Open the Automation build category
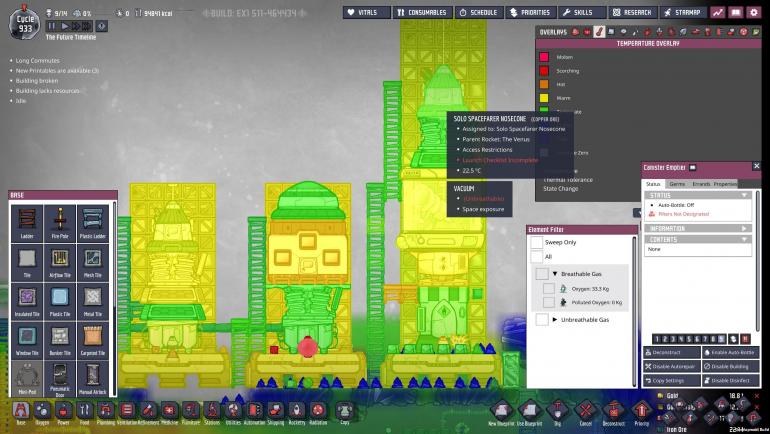Viewport: 770px width, 434px height. [254, 412]
